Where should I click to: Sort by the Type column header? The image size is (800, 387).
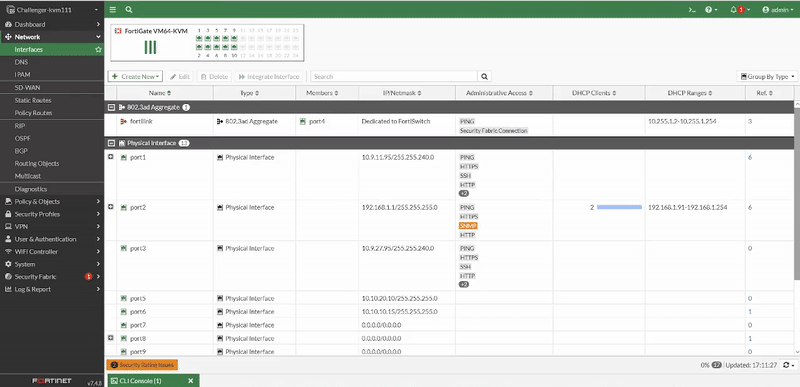[x=249, y=93]
